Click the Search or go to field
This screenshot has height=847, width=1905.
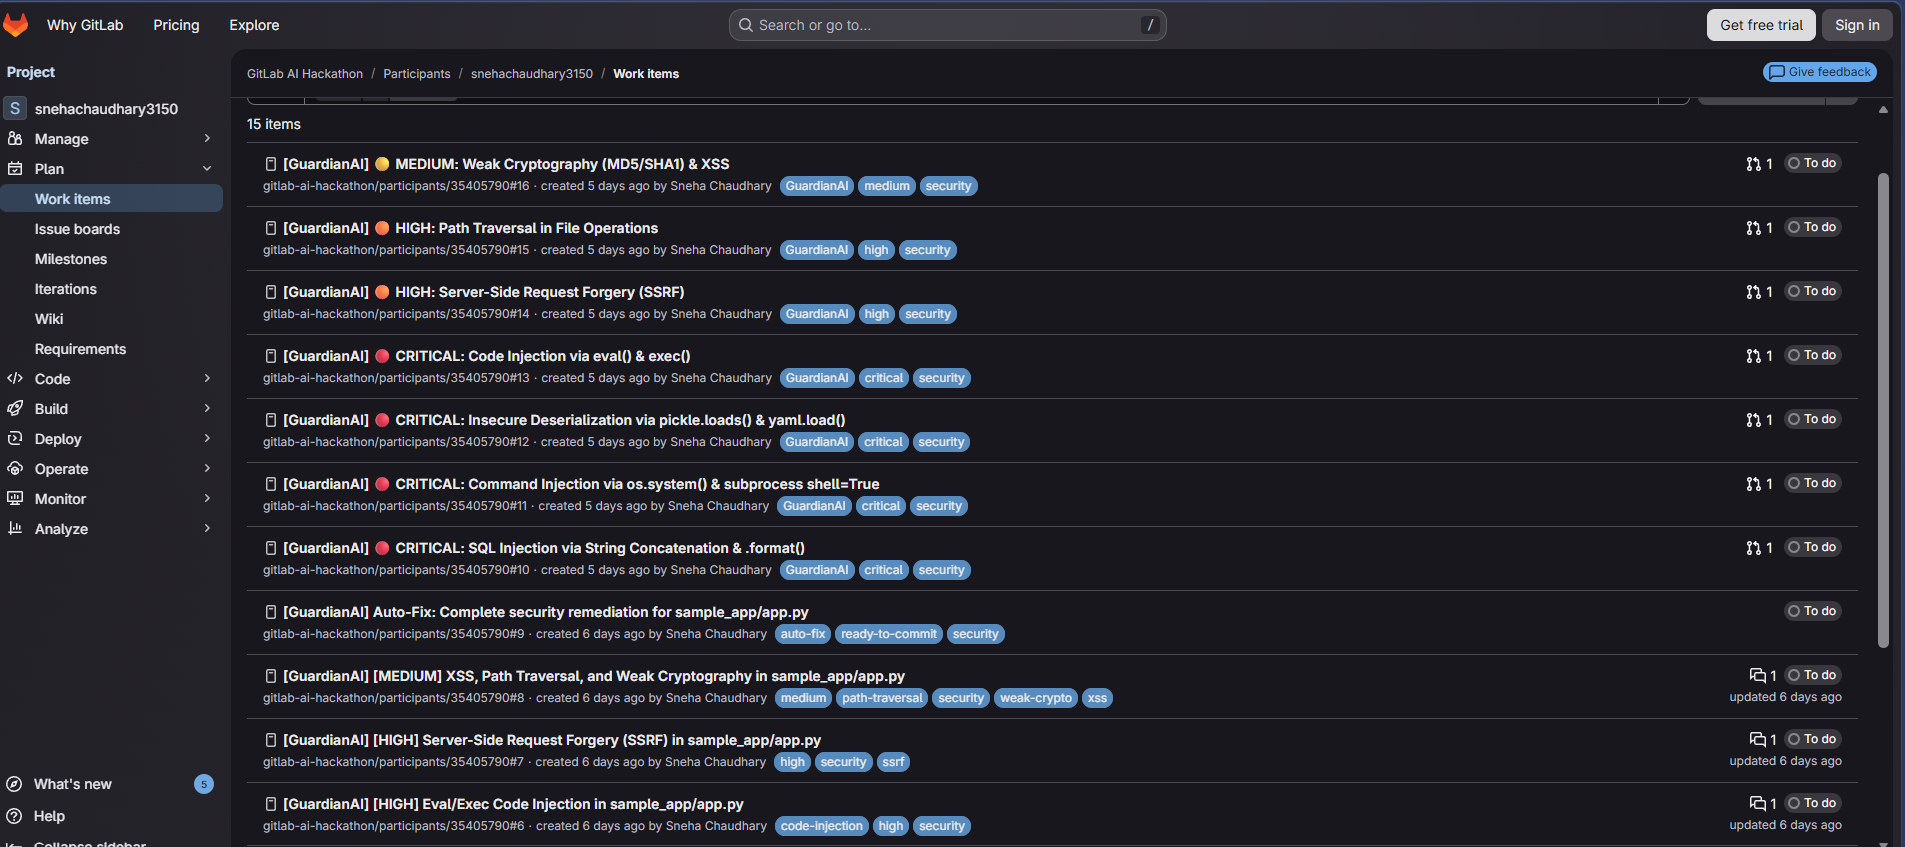click(947, 25)
